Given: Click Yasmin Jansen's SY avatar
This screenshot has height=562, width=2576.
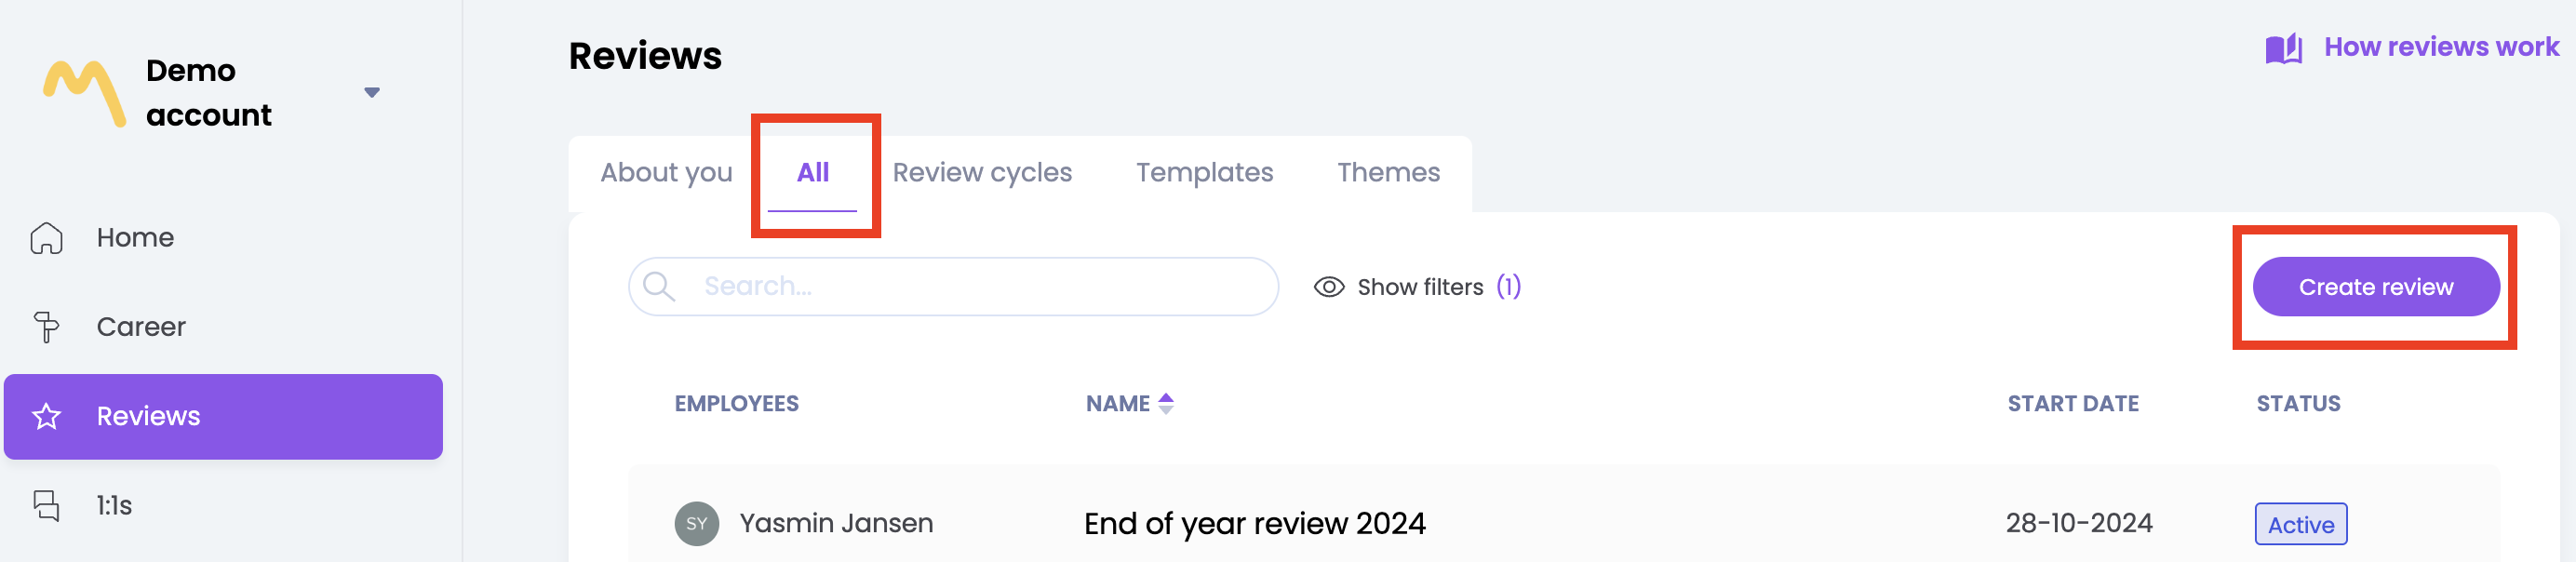Looking at the screenshot, I should (x=697, y=523).
